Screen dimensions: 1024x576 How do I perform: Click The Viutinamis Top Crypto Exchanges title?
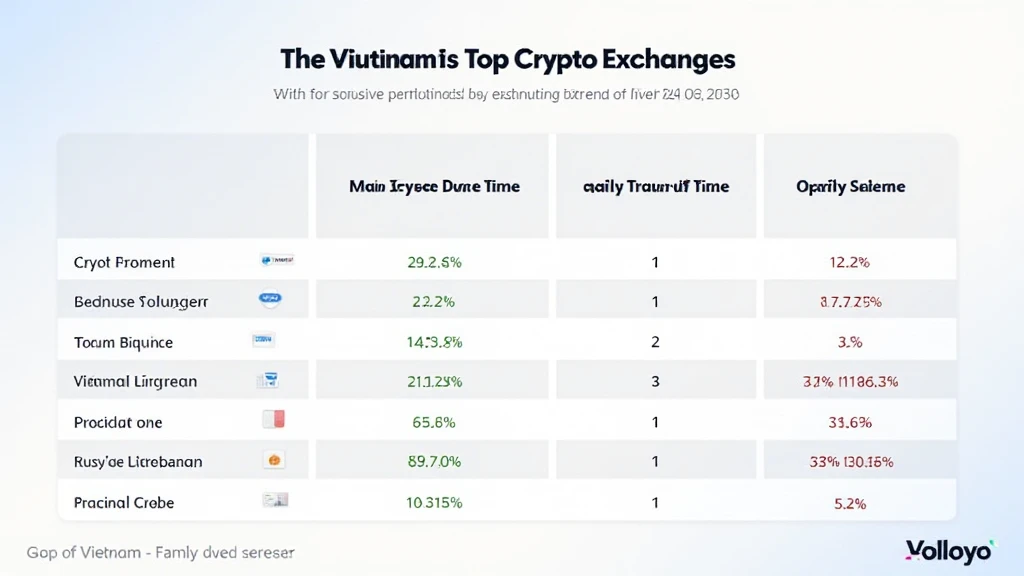tap(508, 59)
